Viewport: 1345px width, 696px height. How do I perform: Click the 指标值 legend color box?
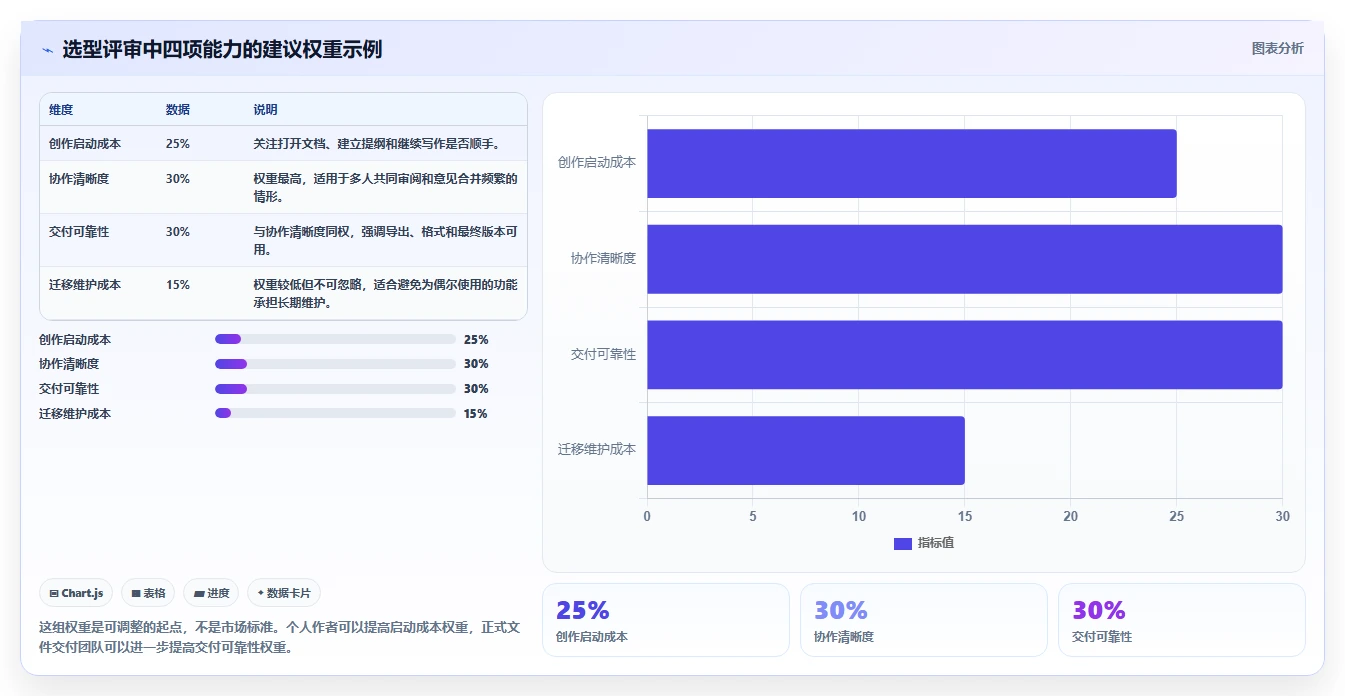903,543
